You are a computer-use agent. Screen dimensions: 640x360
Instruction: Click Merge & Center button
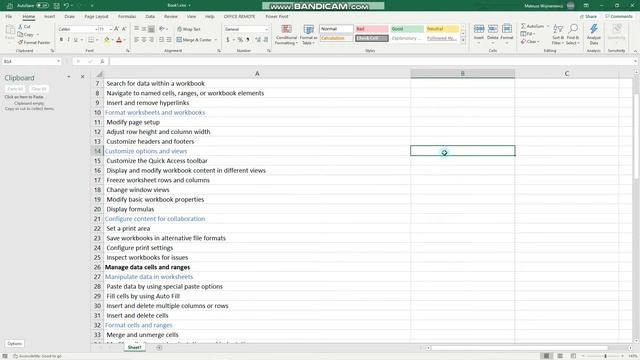pos(194,40)
